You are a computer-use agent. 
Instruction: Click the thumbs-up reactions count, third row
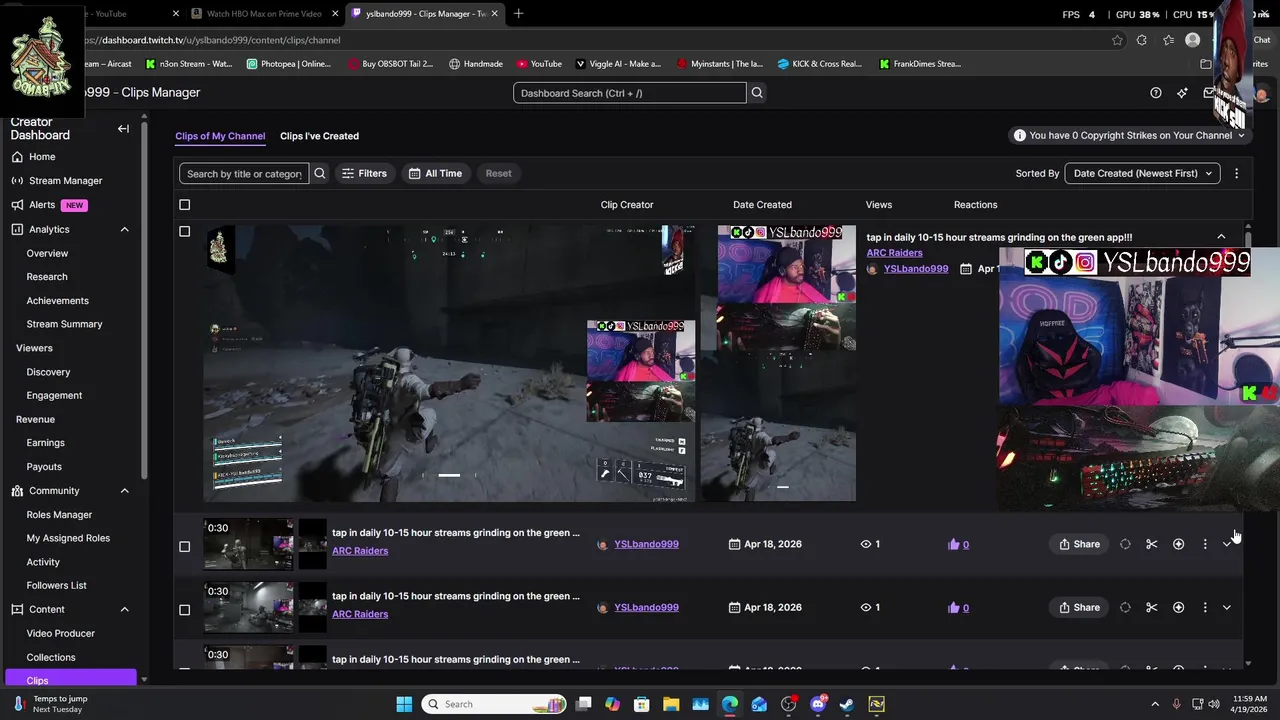click(958, 608)
